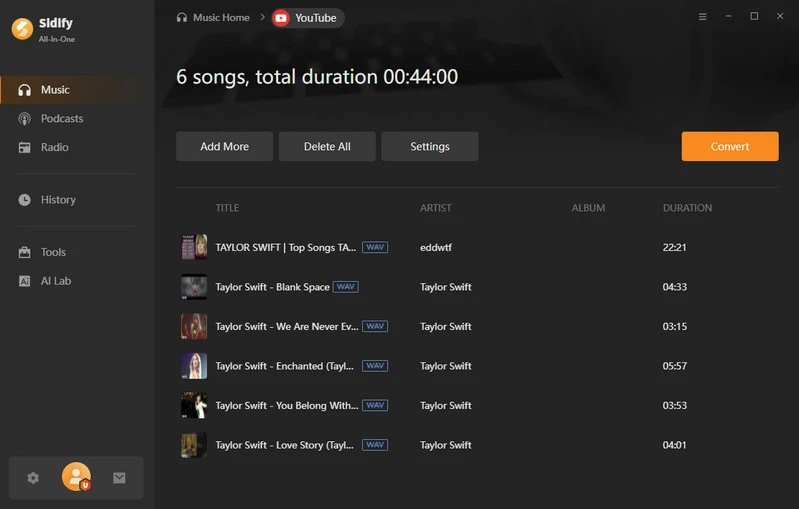
Task: Select Taylor Swift - Blank Space title
Action: 273,287
